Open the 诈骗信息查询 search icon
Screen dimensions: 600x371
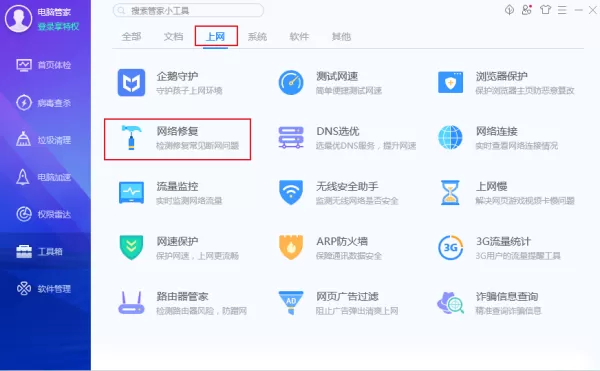coord(450,303)
